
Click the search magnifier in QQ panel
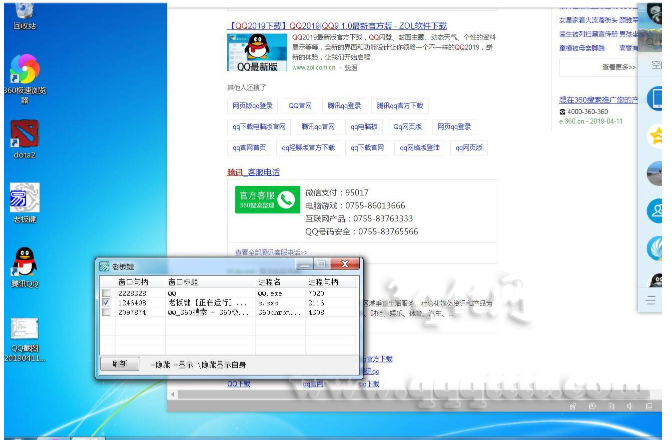[x=651, y=42]
